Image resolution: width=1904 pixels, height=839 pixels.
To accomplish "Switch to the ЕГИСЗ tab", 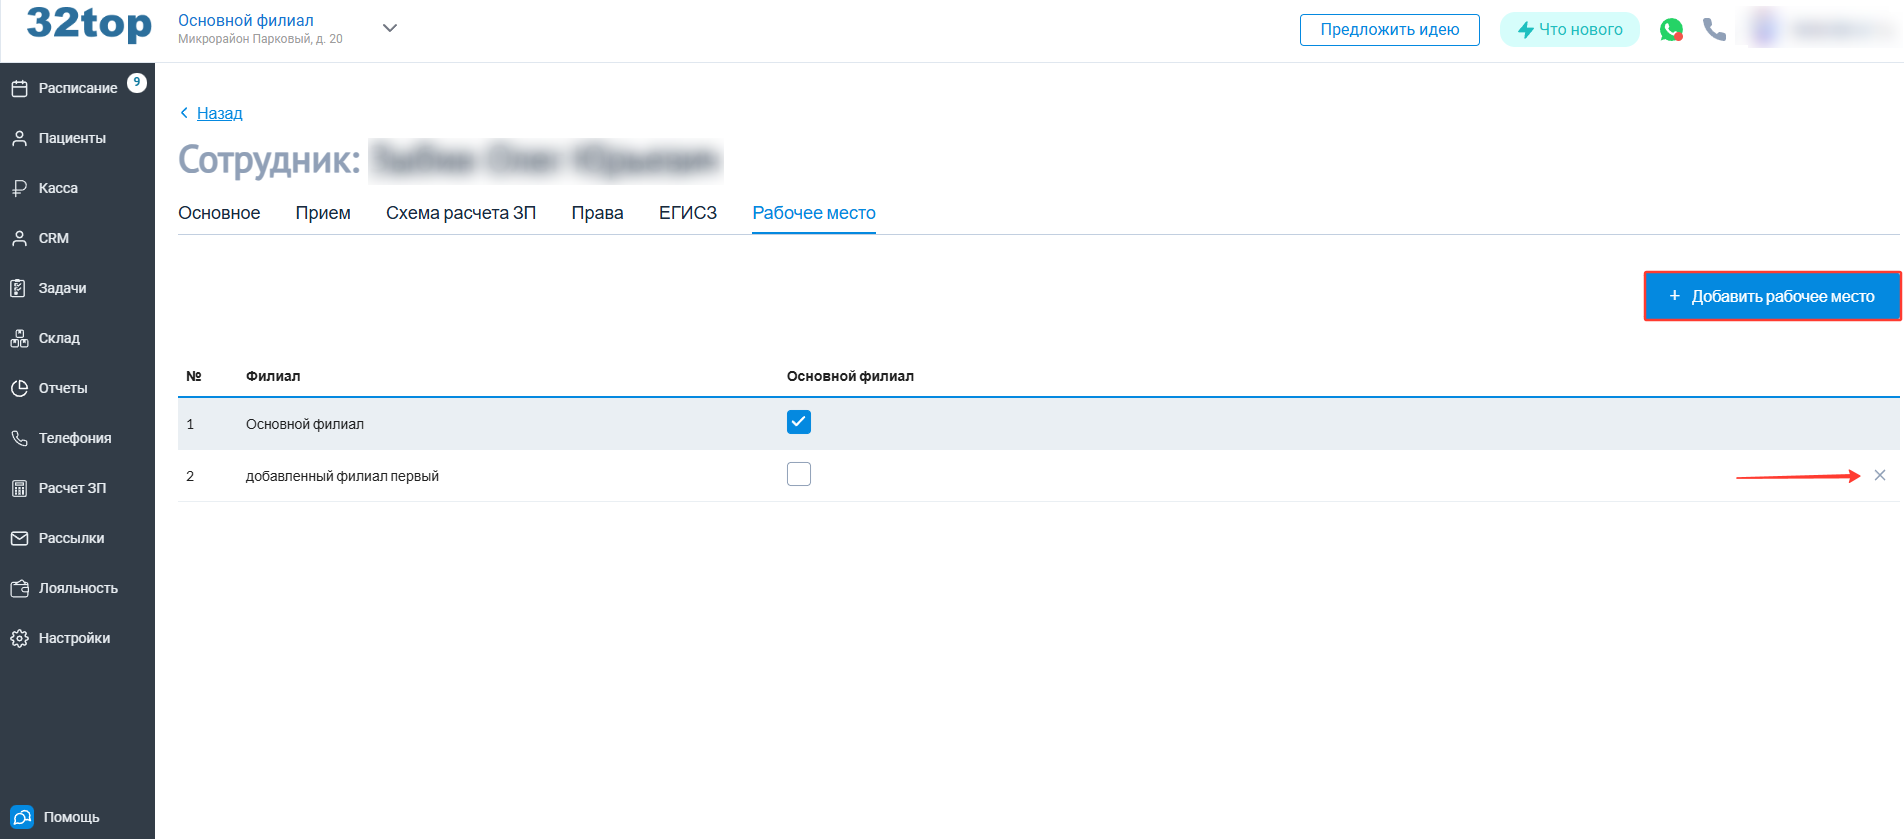I will pos(687,213).
